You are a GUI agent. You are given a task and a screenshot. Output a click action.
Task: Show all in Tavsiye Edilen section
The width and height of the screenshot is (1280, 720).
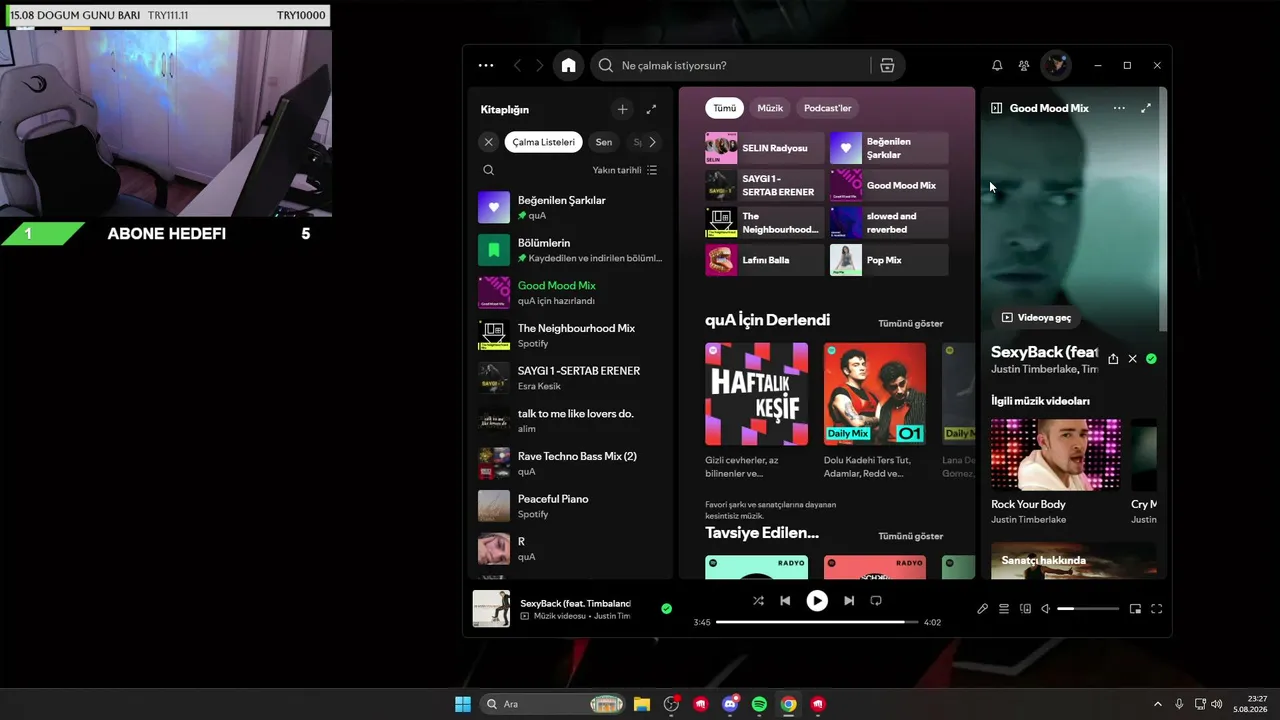pyautogui.click(x=911, y=537)
